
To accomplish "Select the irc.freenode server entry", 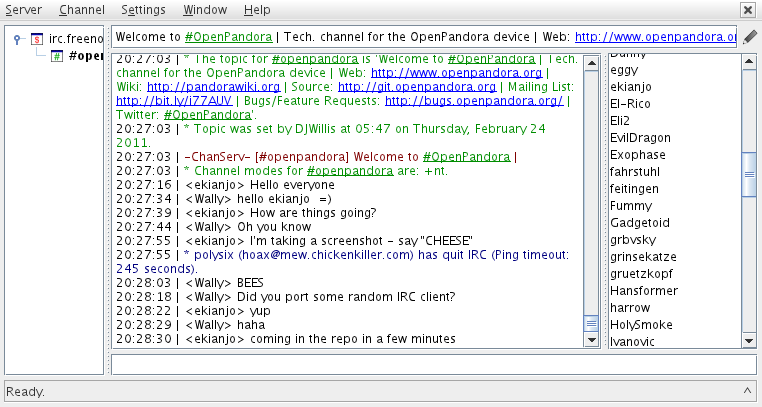I will coord(76,39).
